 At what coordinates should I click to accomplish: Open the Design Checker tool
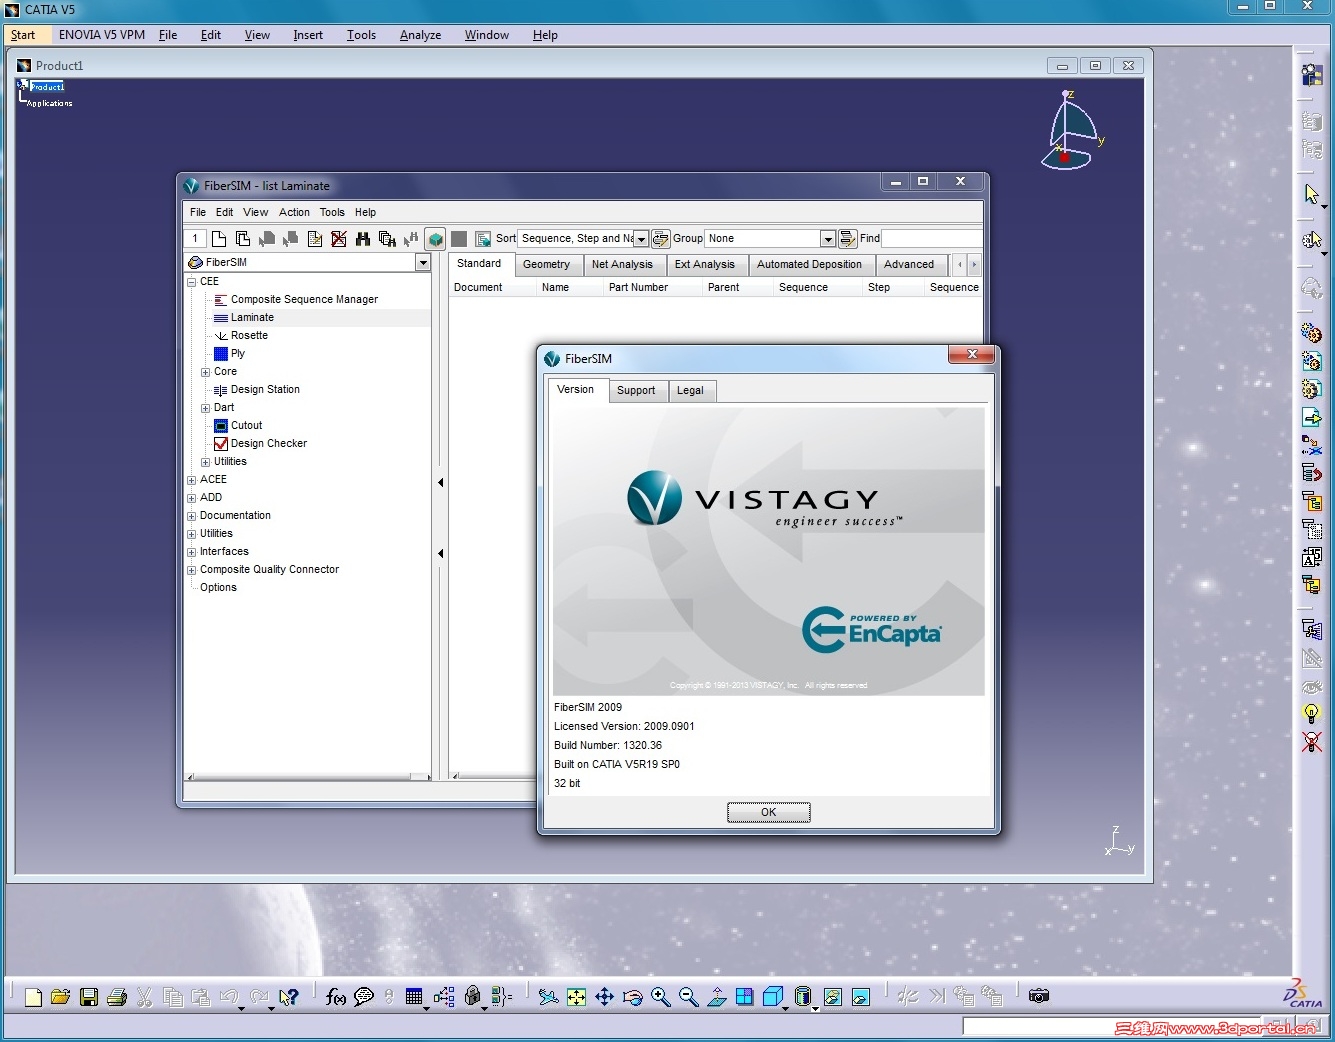coord(269,443)
